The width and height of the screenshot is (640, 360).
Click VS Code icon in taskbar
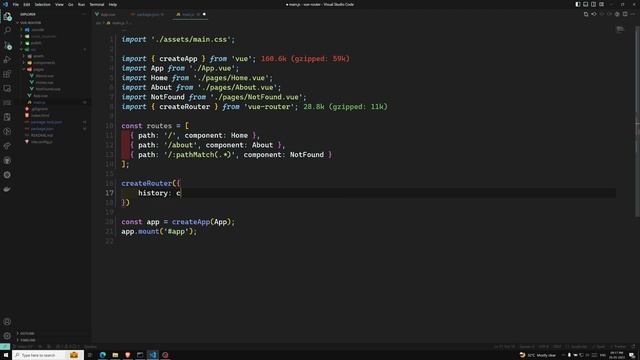click(x=153, y=355)
